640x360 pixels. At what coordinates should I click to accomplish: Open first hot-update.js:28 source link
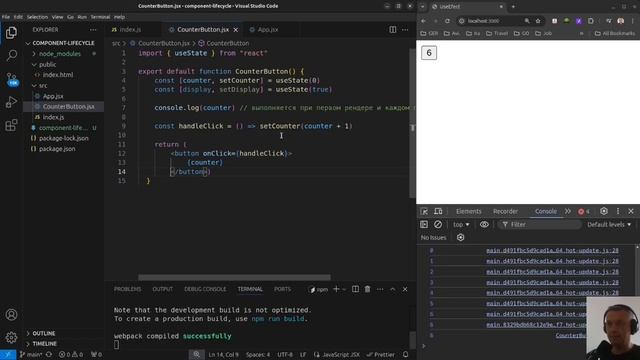point(552,251)
